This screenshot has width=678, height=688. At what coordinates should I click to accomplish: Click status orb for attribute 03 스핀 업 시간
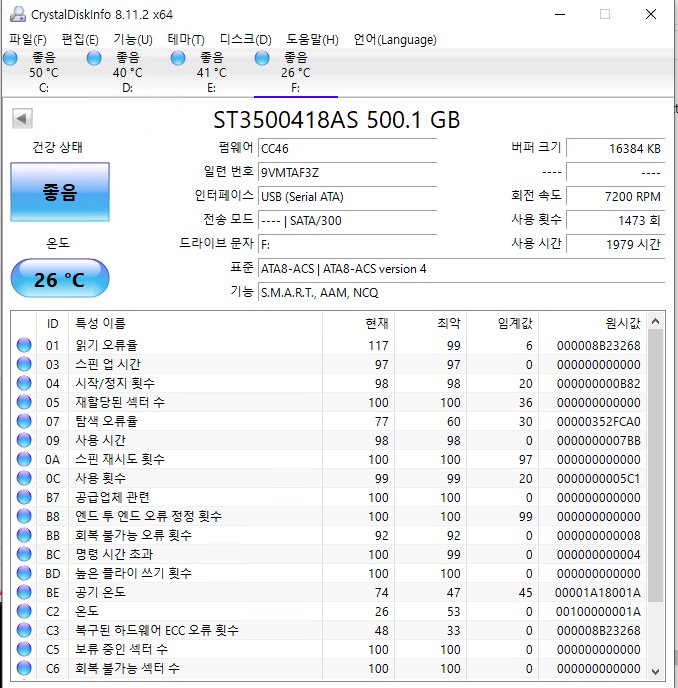pyautogui.click(x=24, y=364)
